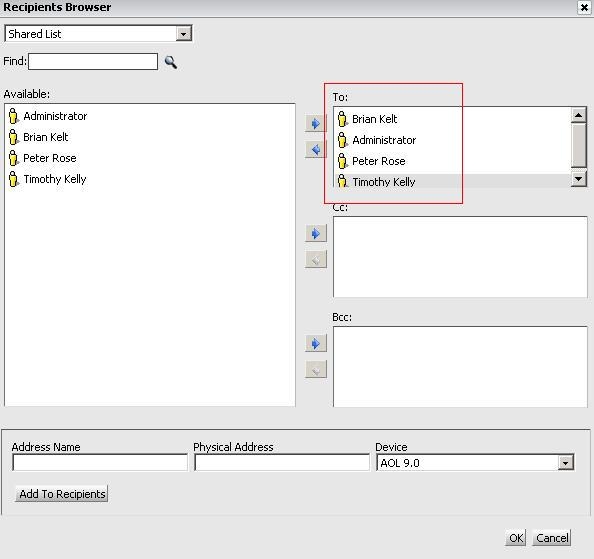Screen dimensions: 594x559
Task: Click the magnifying glass search icon
Action: [171, 62]
